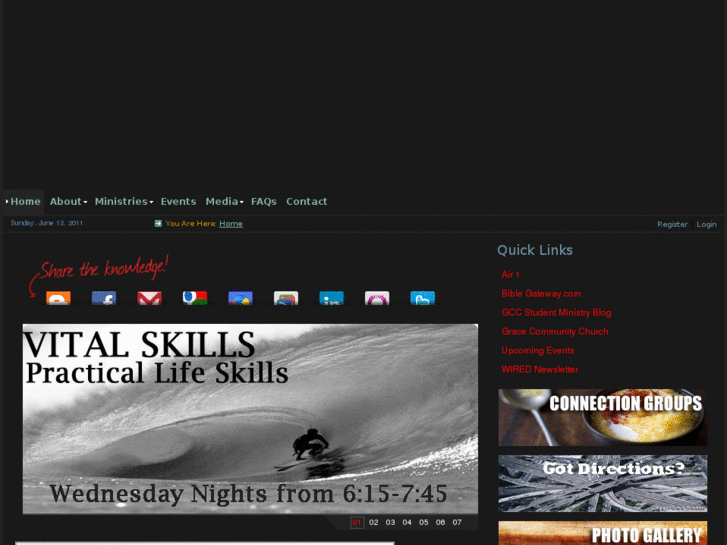Open the Got Directions? banner
Image resolution: width=727 pixels, height=545 pixels.
tap(603, 483)
